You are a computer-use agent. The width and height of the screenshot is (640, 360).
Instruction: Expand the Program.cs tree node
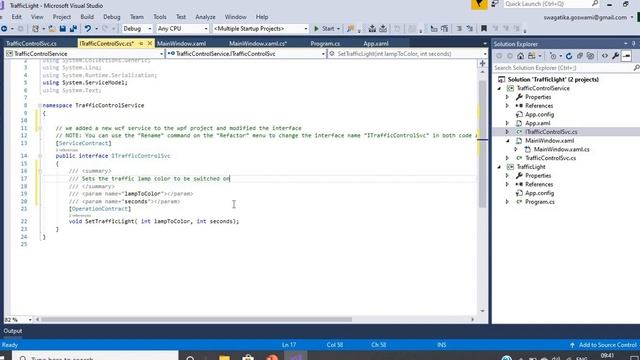click(507, 202)
